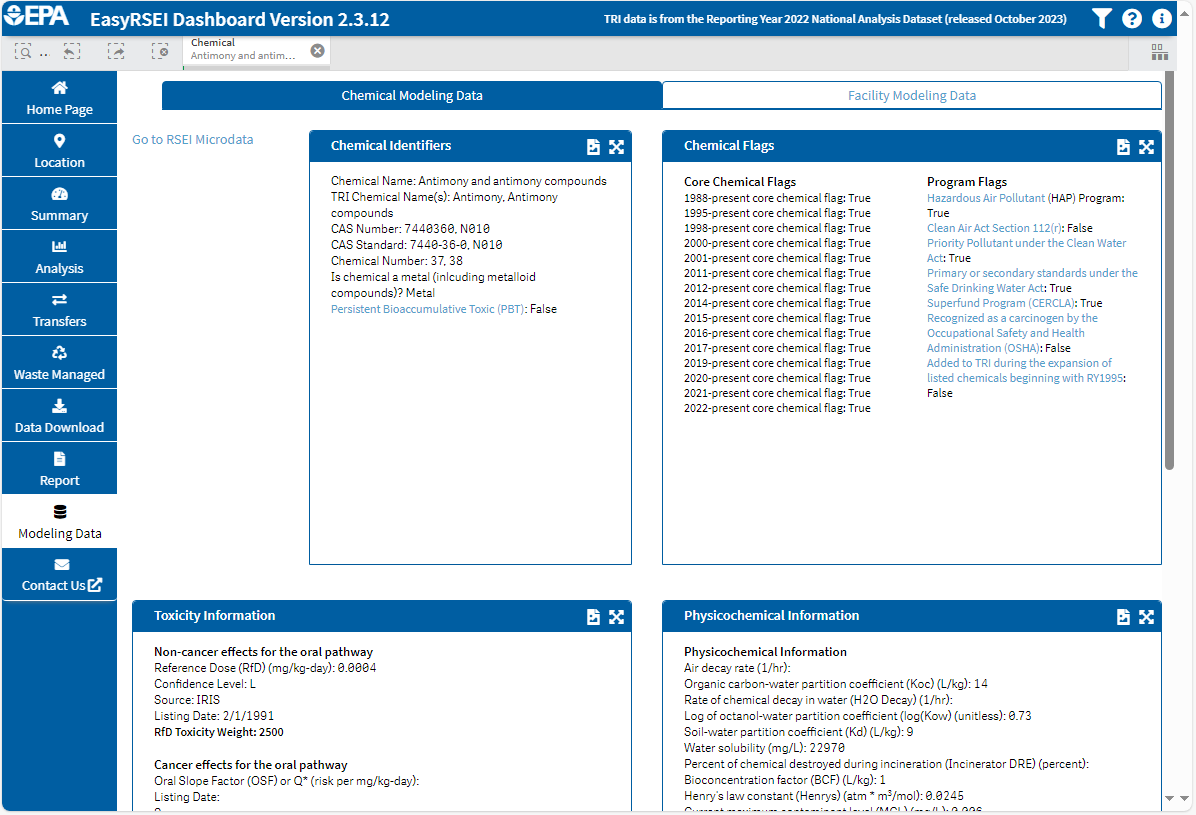1196x815 pixels.
Task: View dashboard info with the info icon
Action: coord(1161,17)
